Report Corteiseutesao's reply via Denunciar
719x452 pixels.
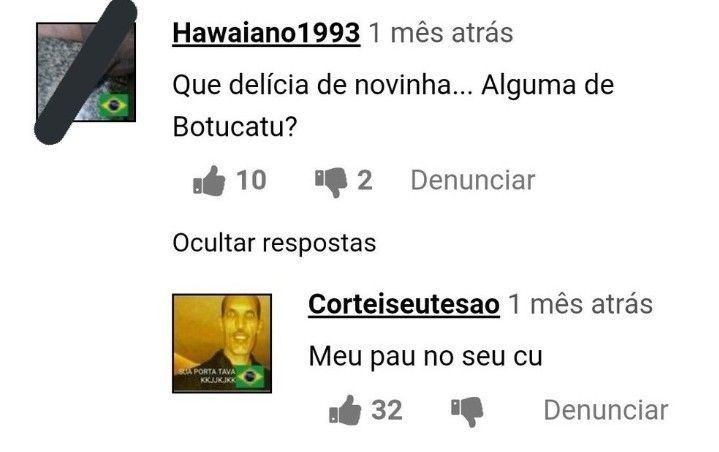[x=606, y=410]
